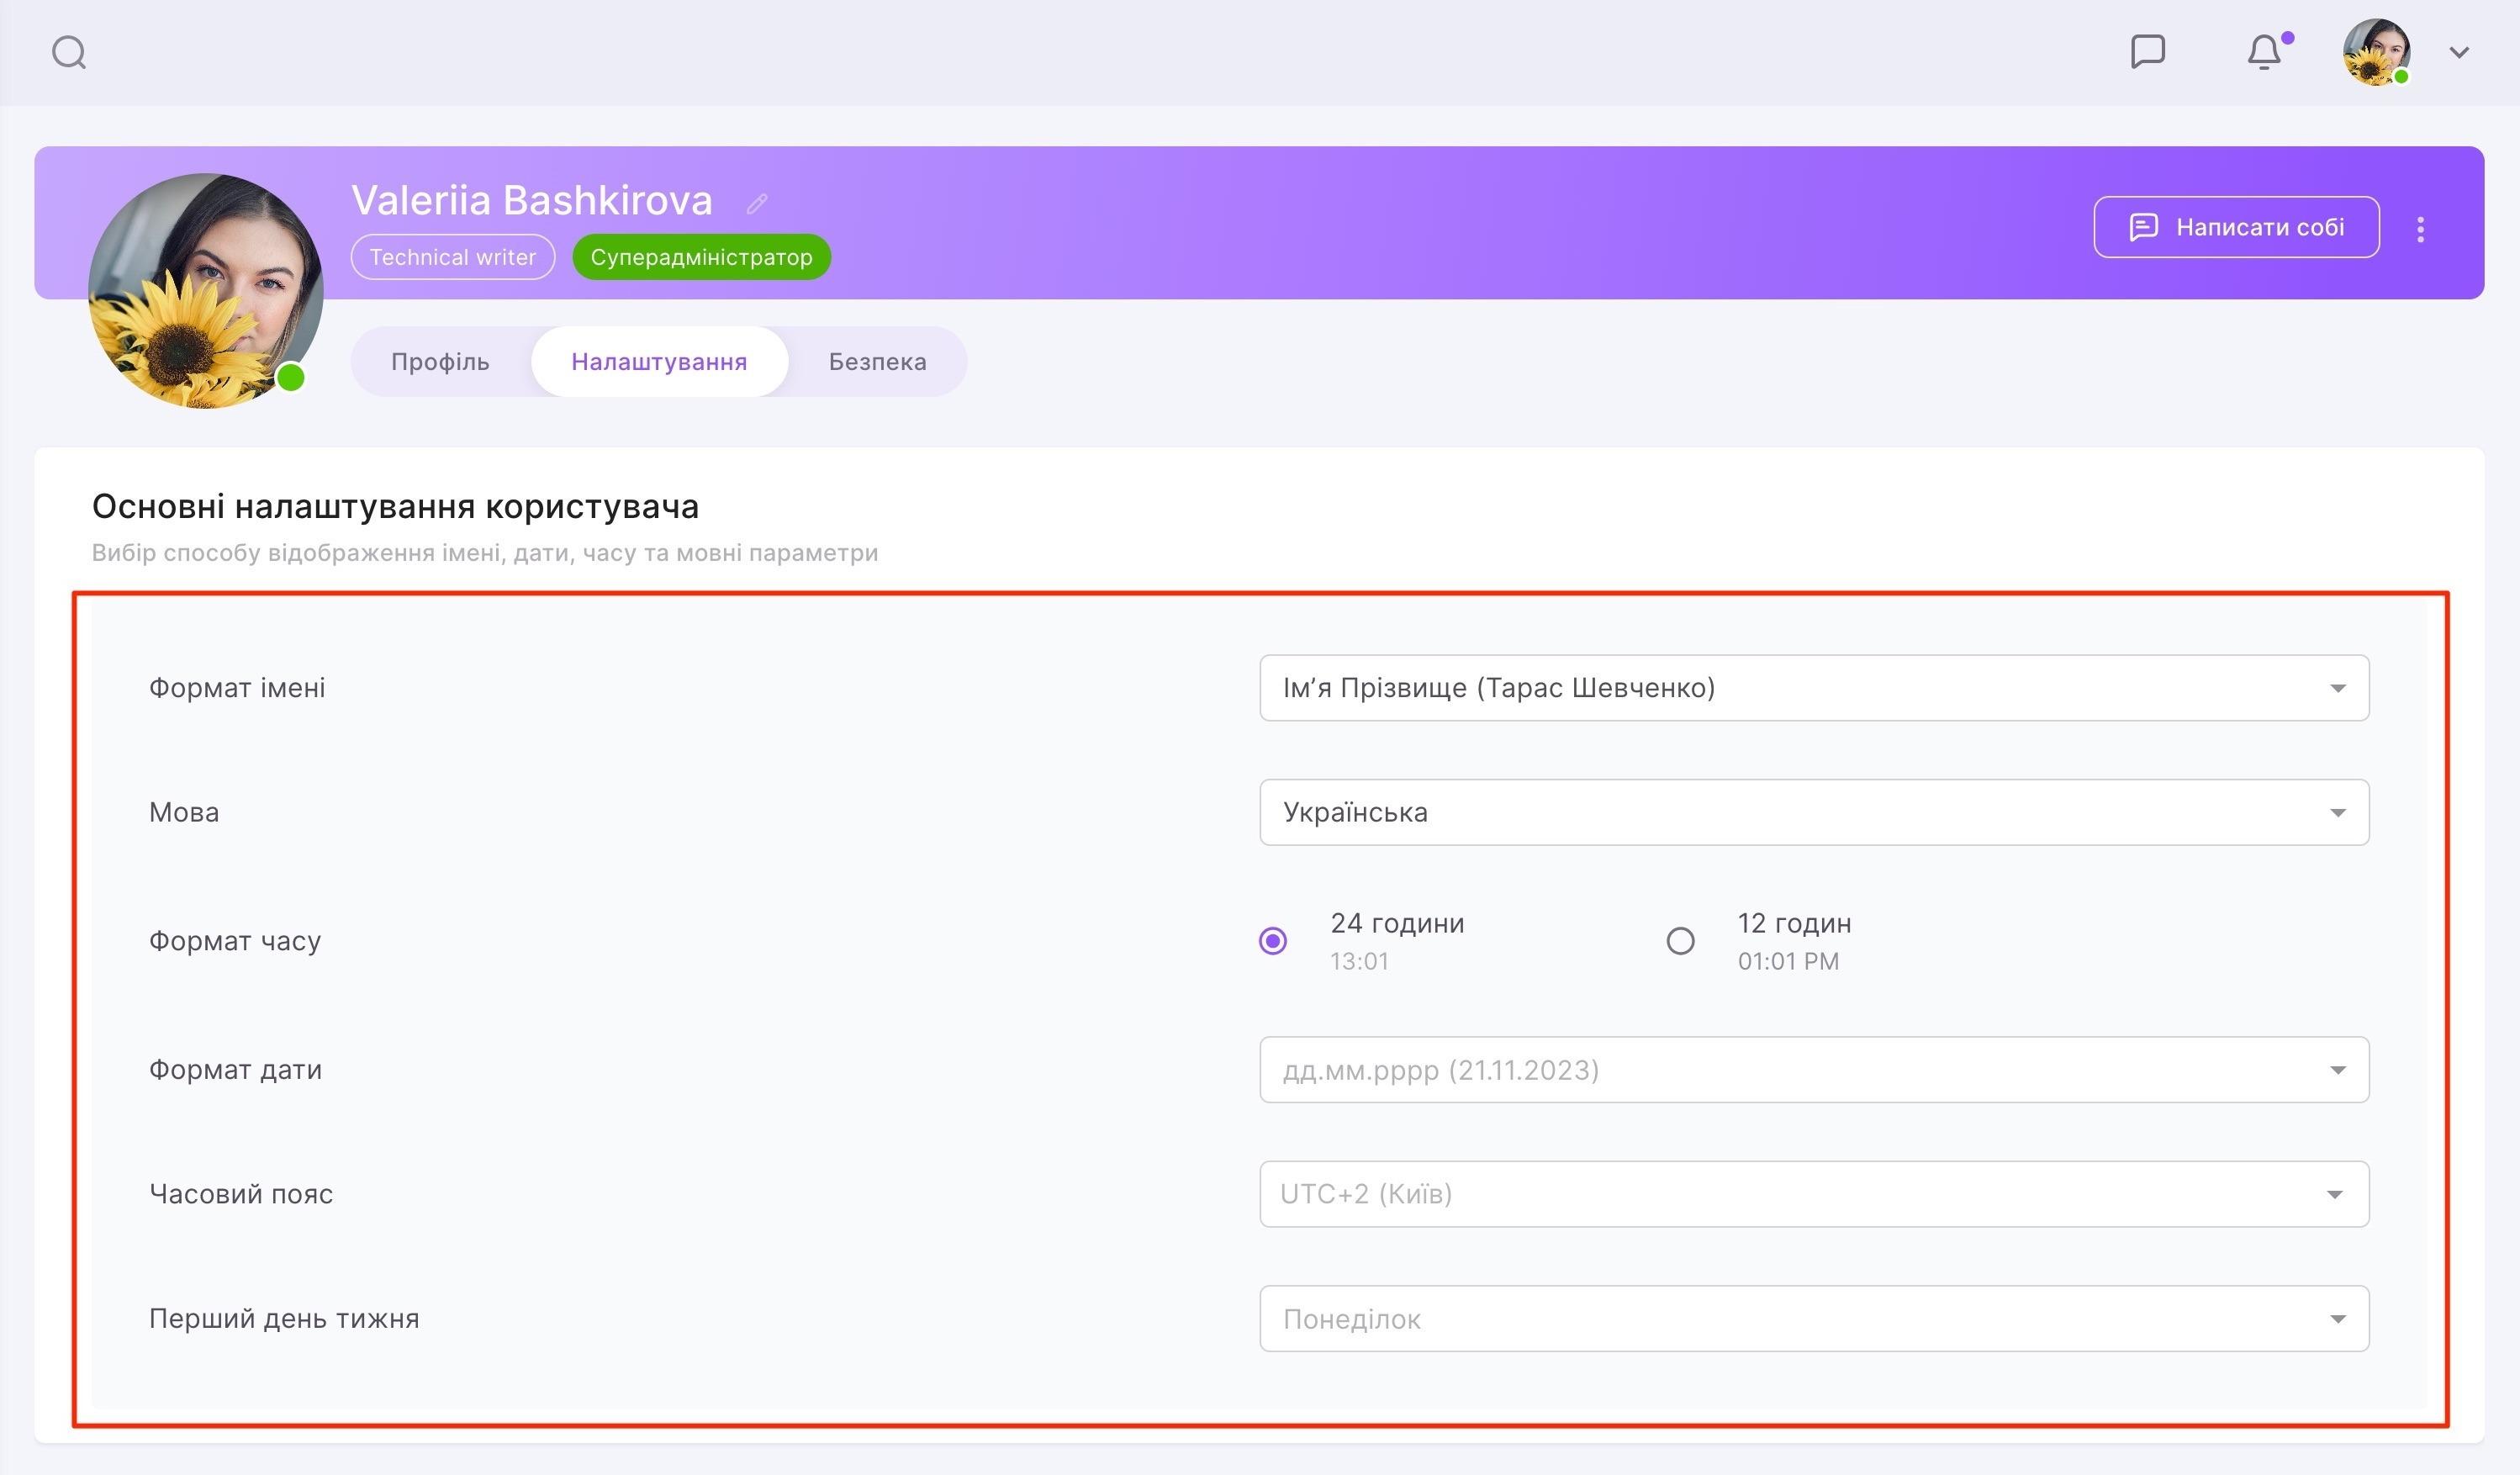This screenshot has height=1475, width=2520.
Task: Click the Написати собі button
Action: coord(2236,227)
